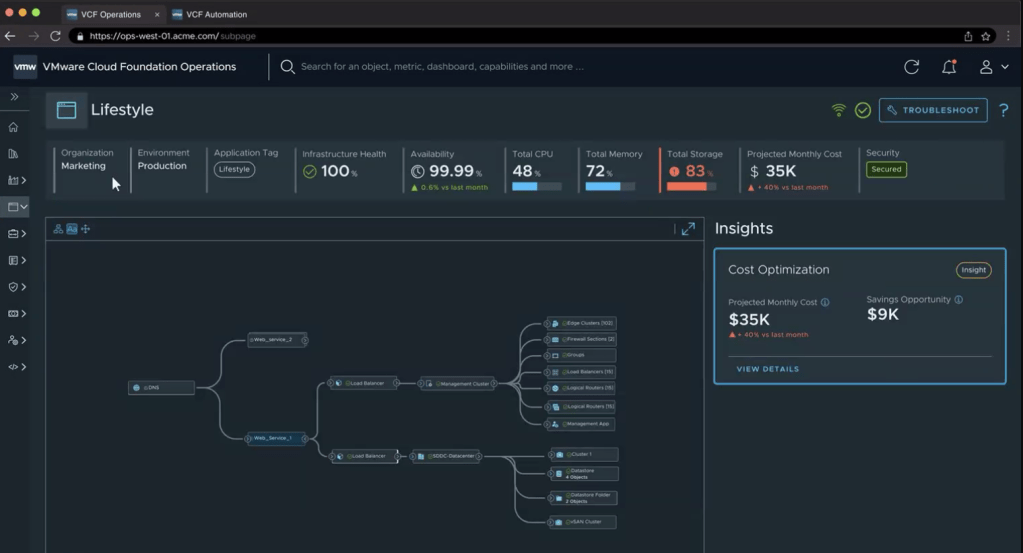Switch to the VCF Automation browser tab
Image resolution: width=1023 pixels, height=553 pixels.
pyautogui.click(x=216, y=14)
